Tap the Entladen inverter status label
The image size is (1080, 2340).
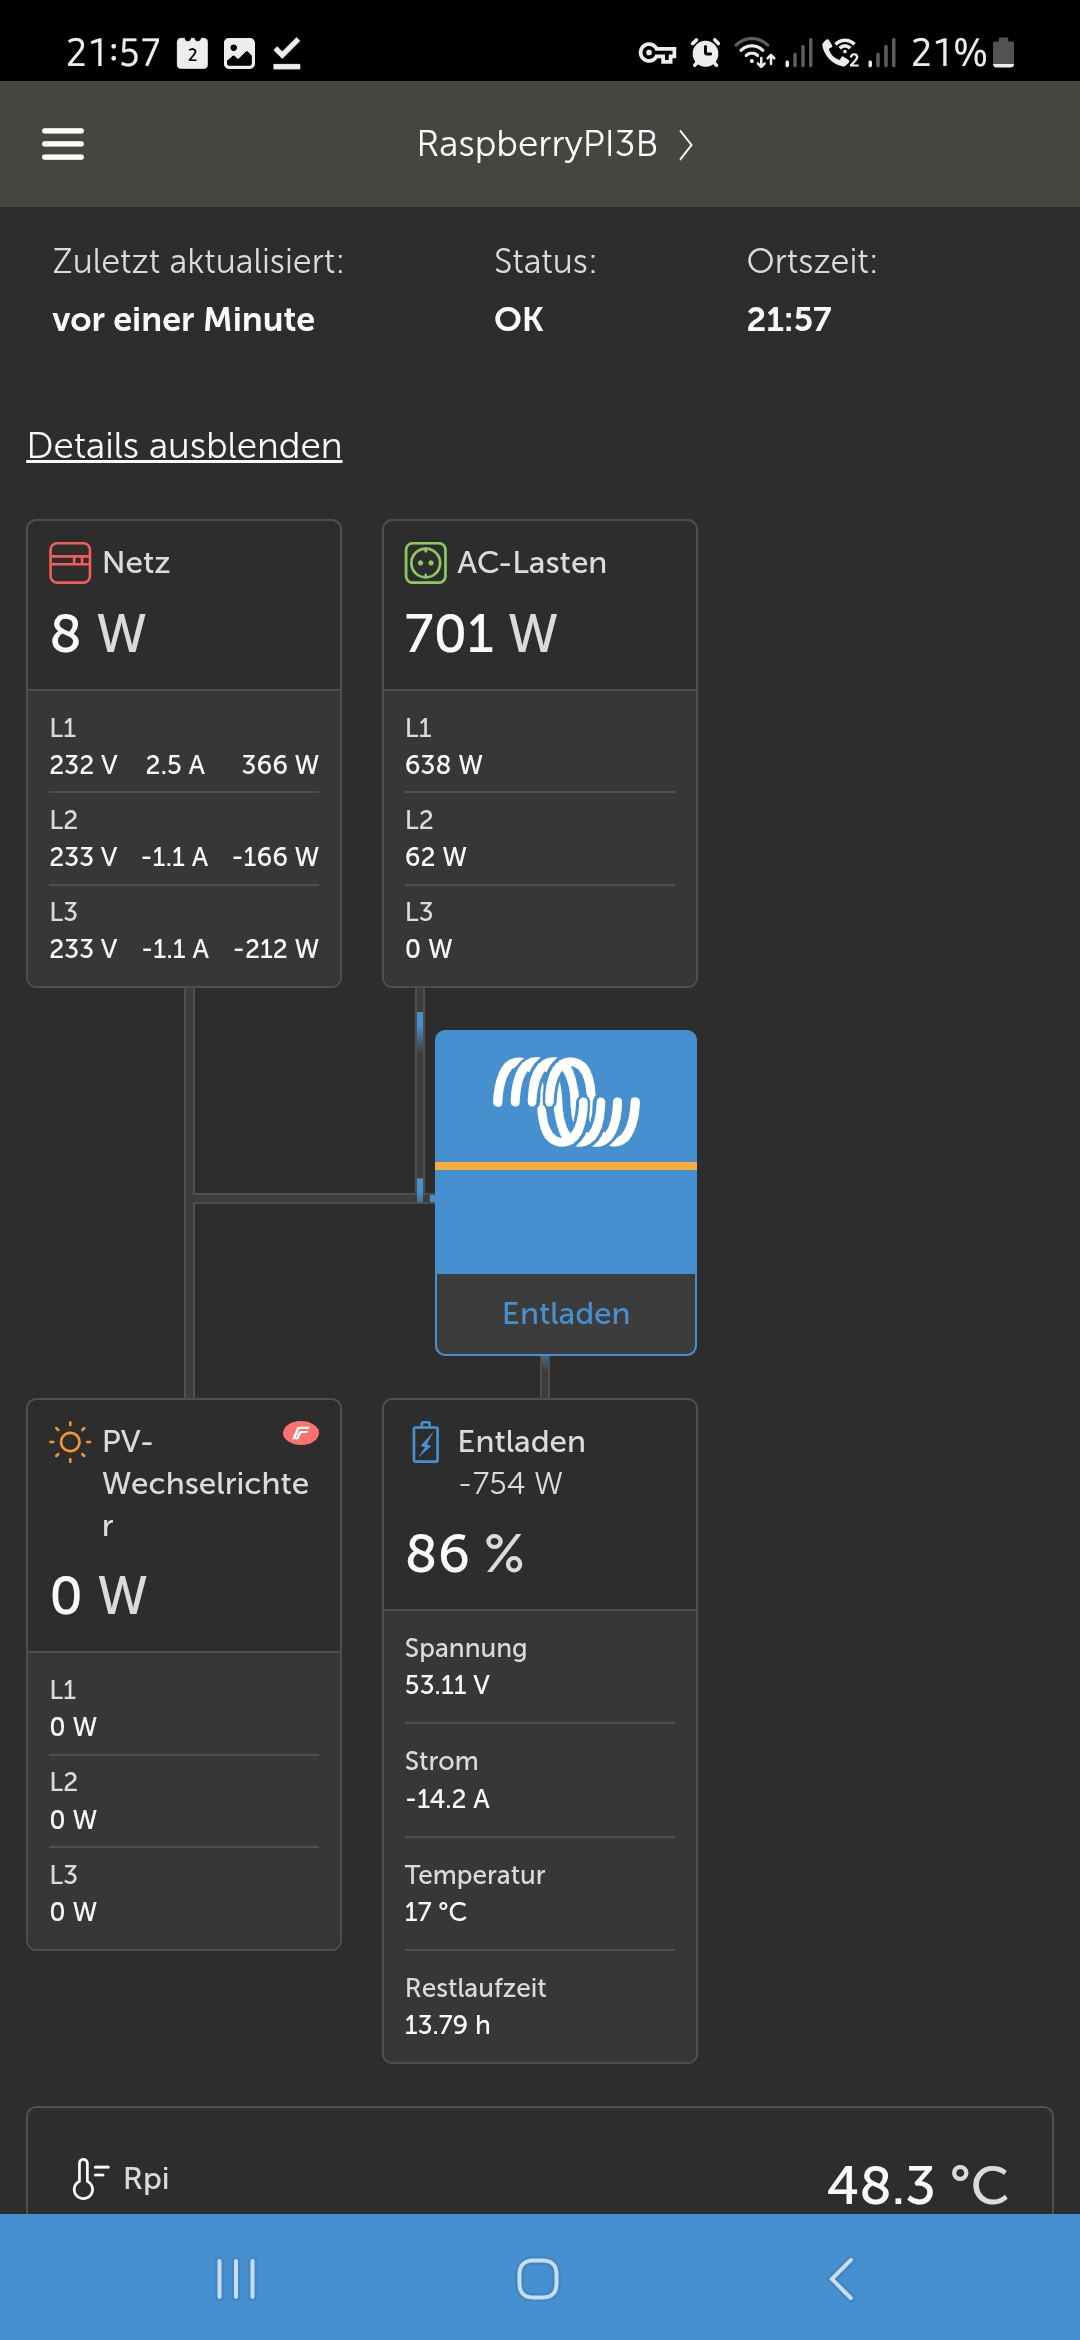[566, 1313]
